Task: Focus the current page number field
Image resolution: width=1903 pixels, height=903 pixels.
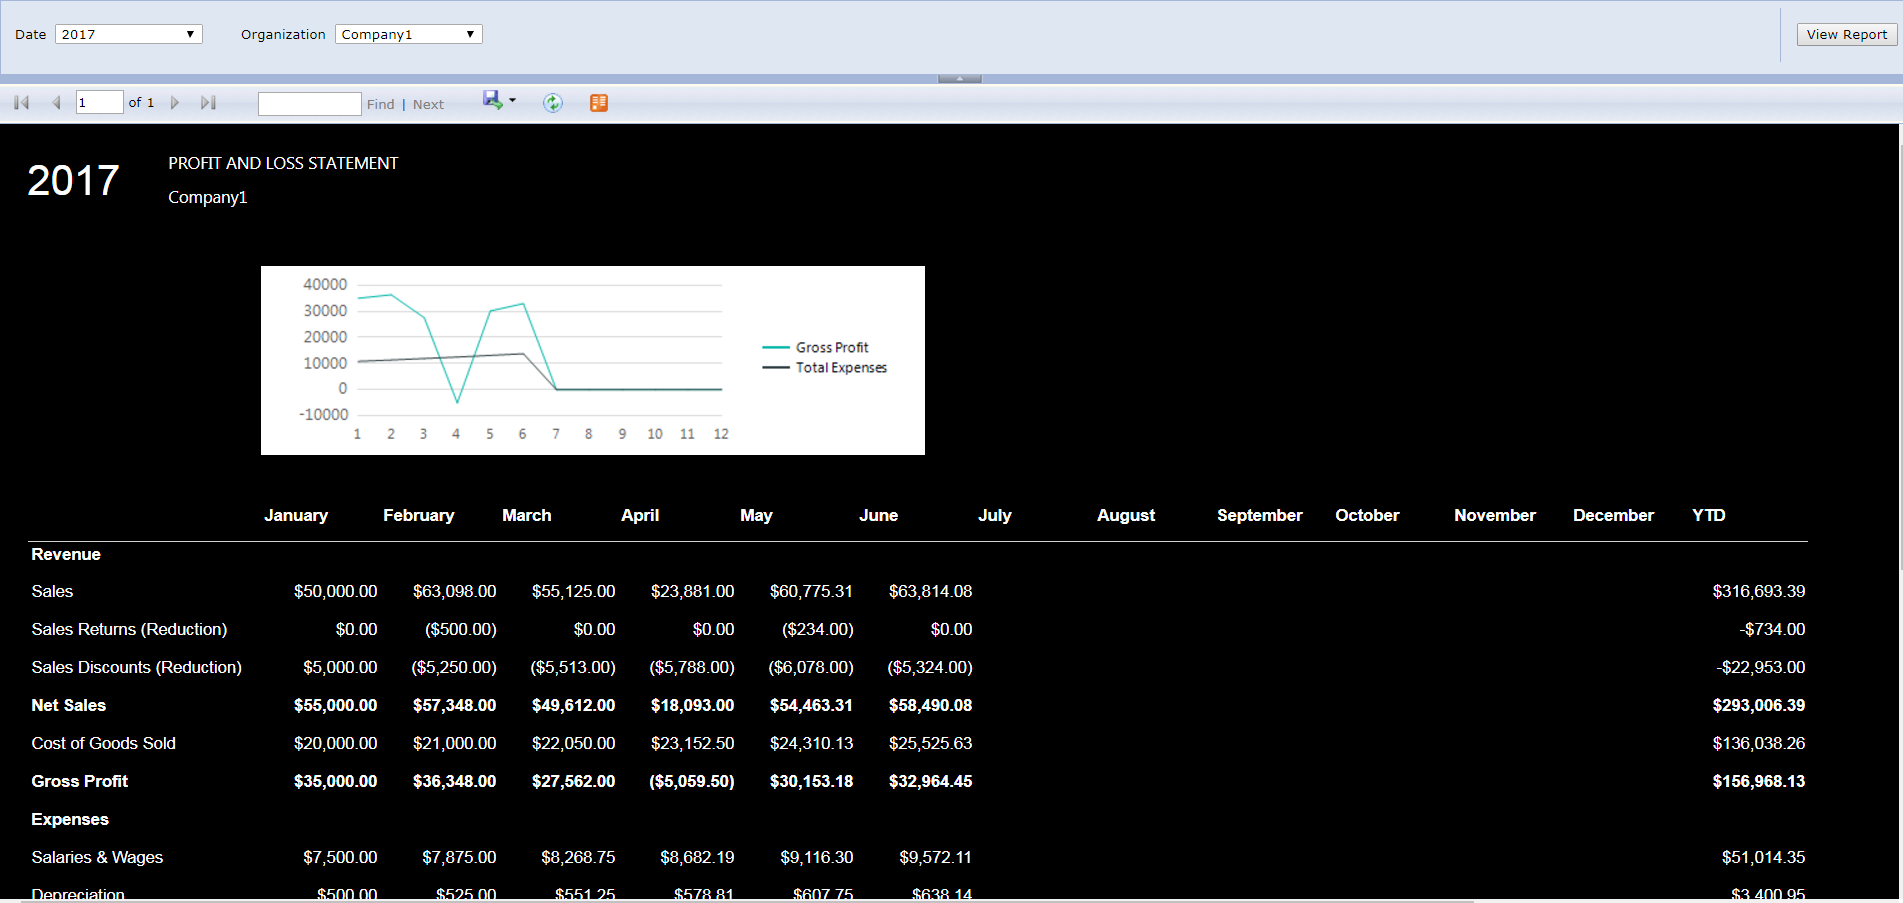Action: [x=100, y=102]
